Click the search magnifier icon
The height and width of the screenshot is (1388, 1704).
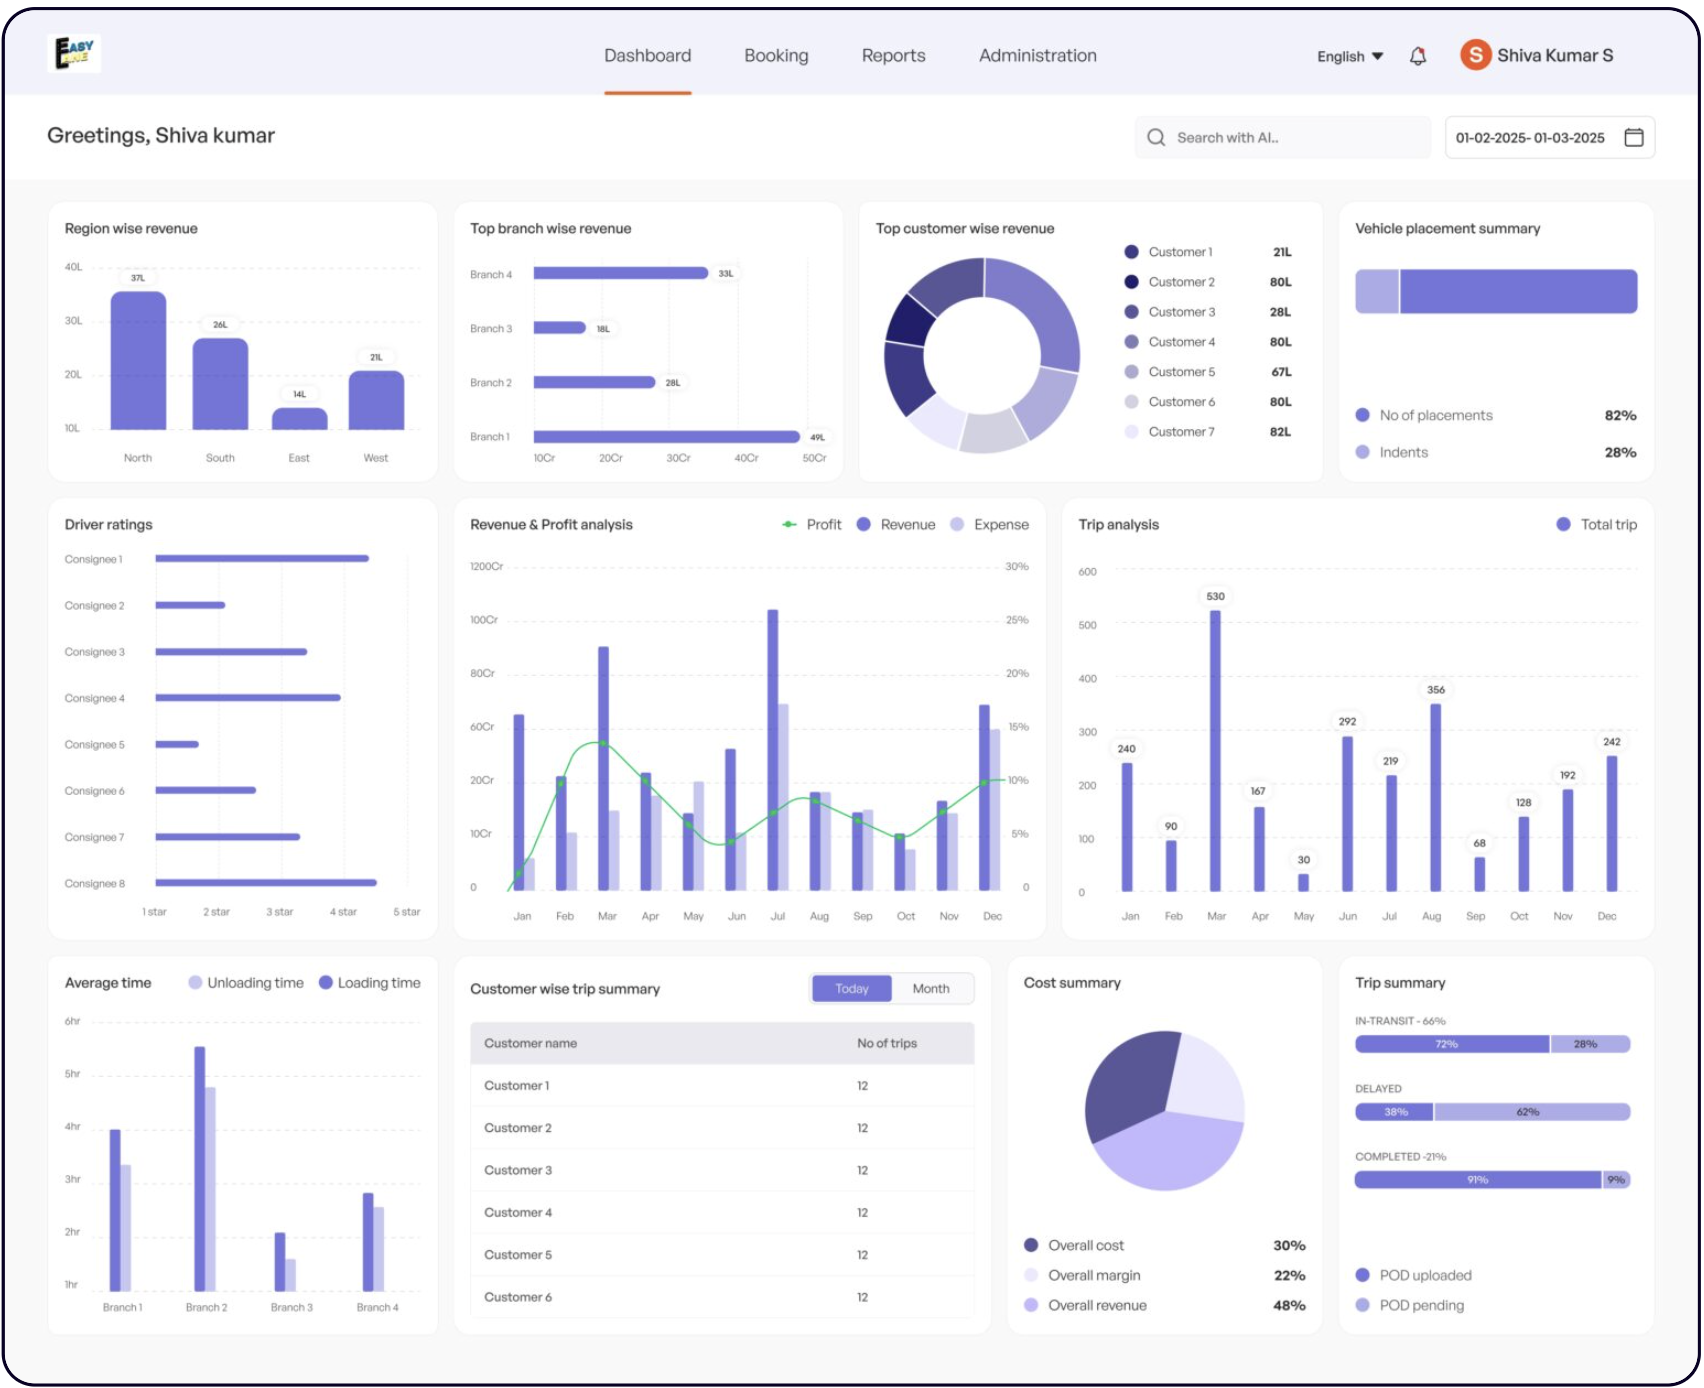click(x=1156, y=138)
